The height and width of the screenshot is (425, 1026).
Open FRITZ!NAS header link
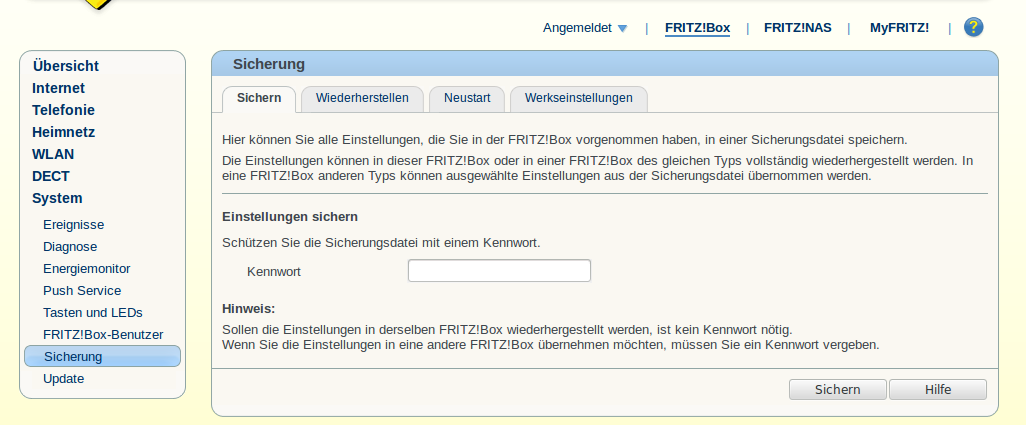click(x=798, y=28)
